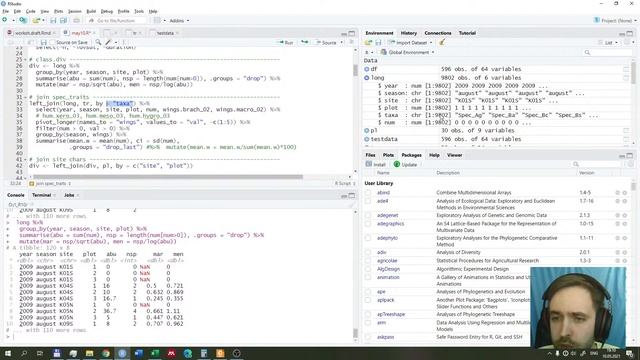Click the Search icon on Windows taskbar
The image size is (640, 360).
(24, 353)
